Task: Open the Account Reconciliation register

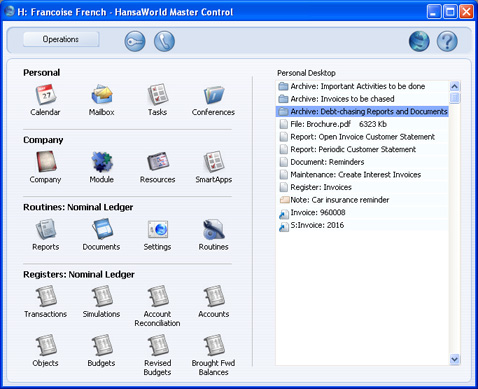Action: pos(158,296)
